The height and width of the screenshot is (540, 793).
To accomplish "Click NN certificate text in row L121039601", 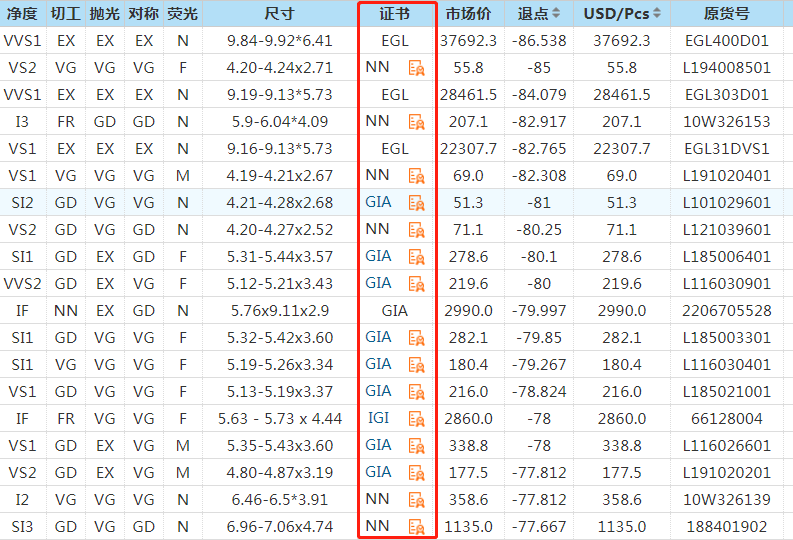I will coord(377,229).
